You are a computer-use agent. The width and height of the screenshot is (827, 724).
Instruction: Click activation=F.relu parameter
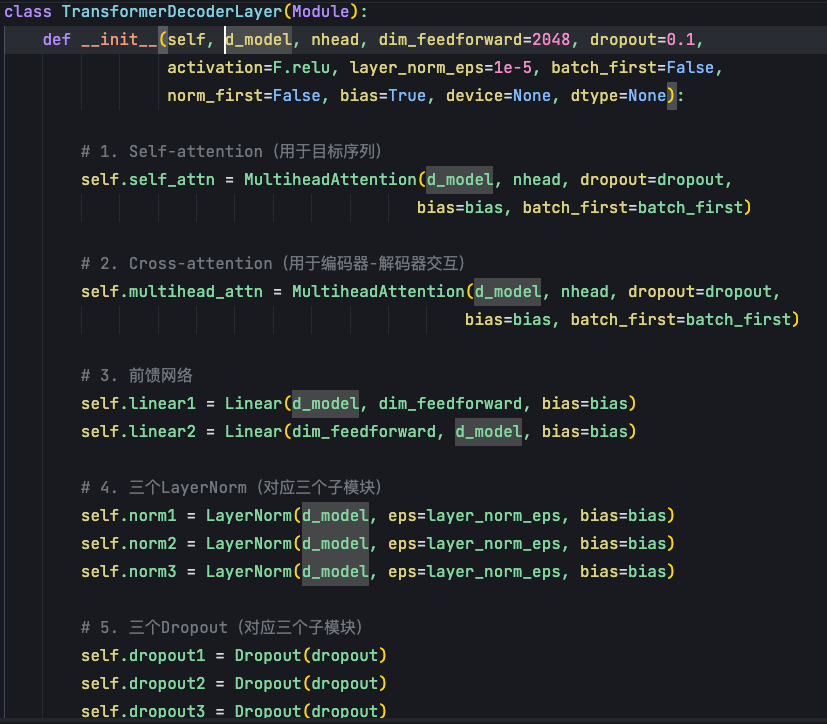[248, 67]
